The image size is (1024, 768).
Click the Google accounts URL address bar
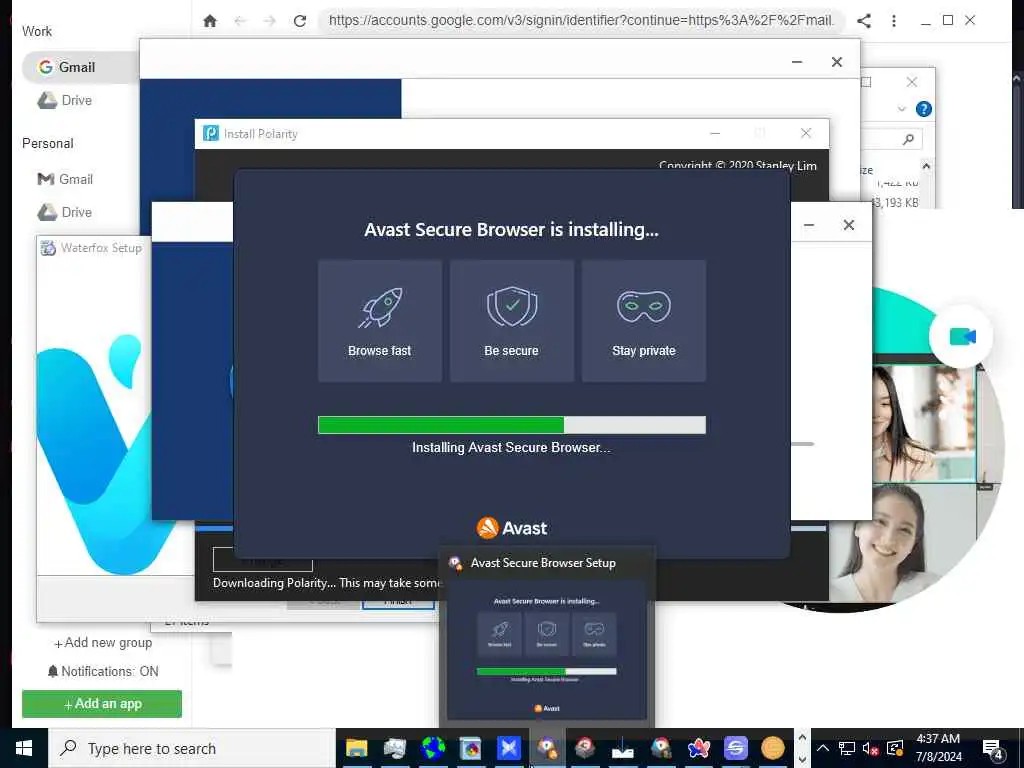(x=581, y=20)
